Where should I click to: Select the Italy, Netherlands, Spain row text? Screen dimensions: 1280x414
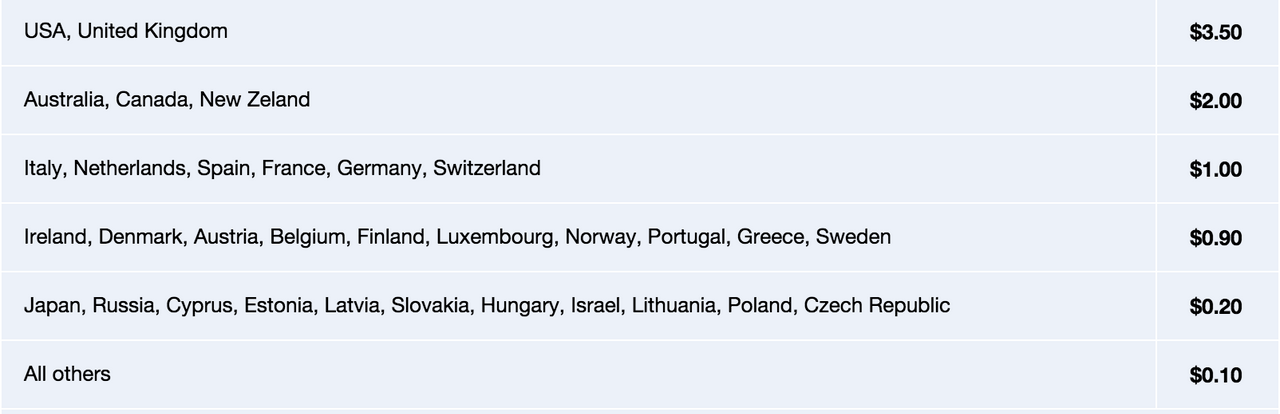282,168
